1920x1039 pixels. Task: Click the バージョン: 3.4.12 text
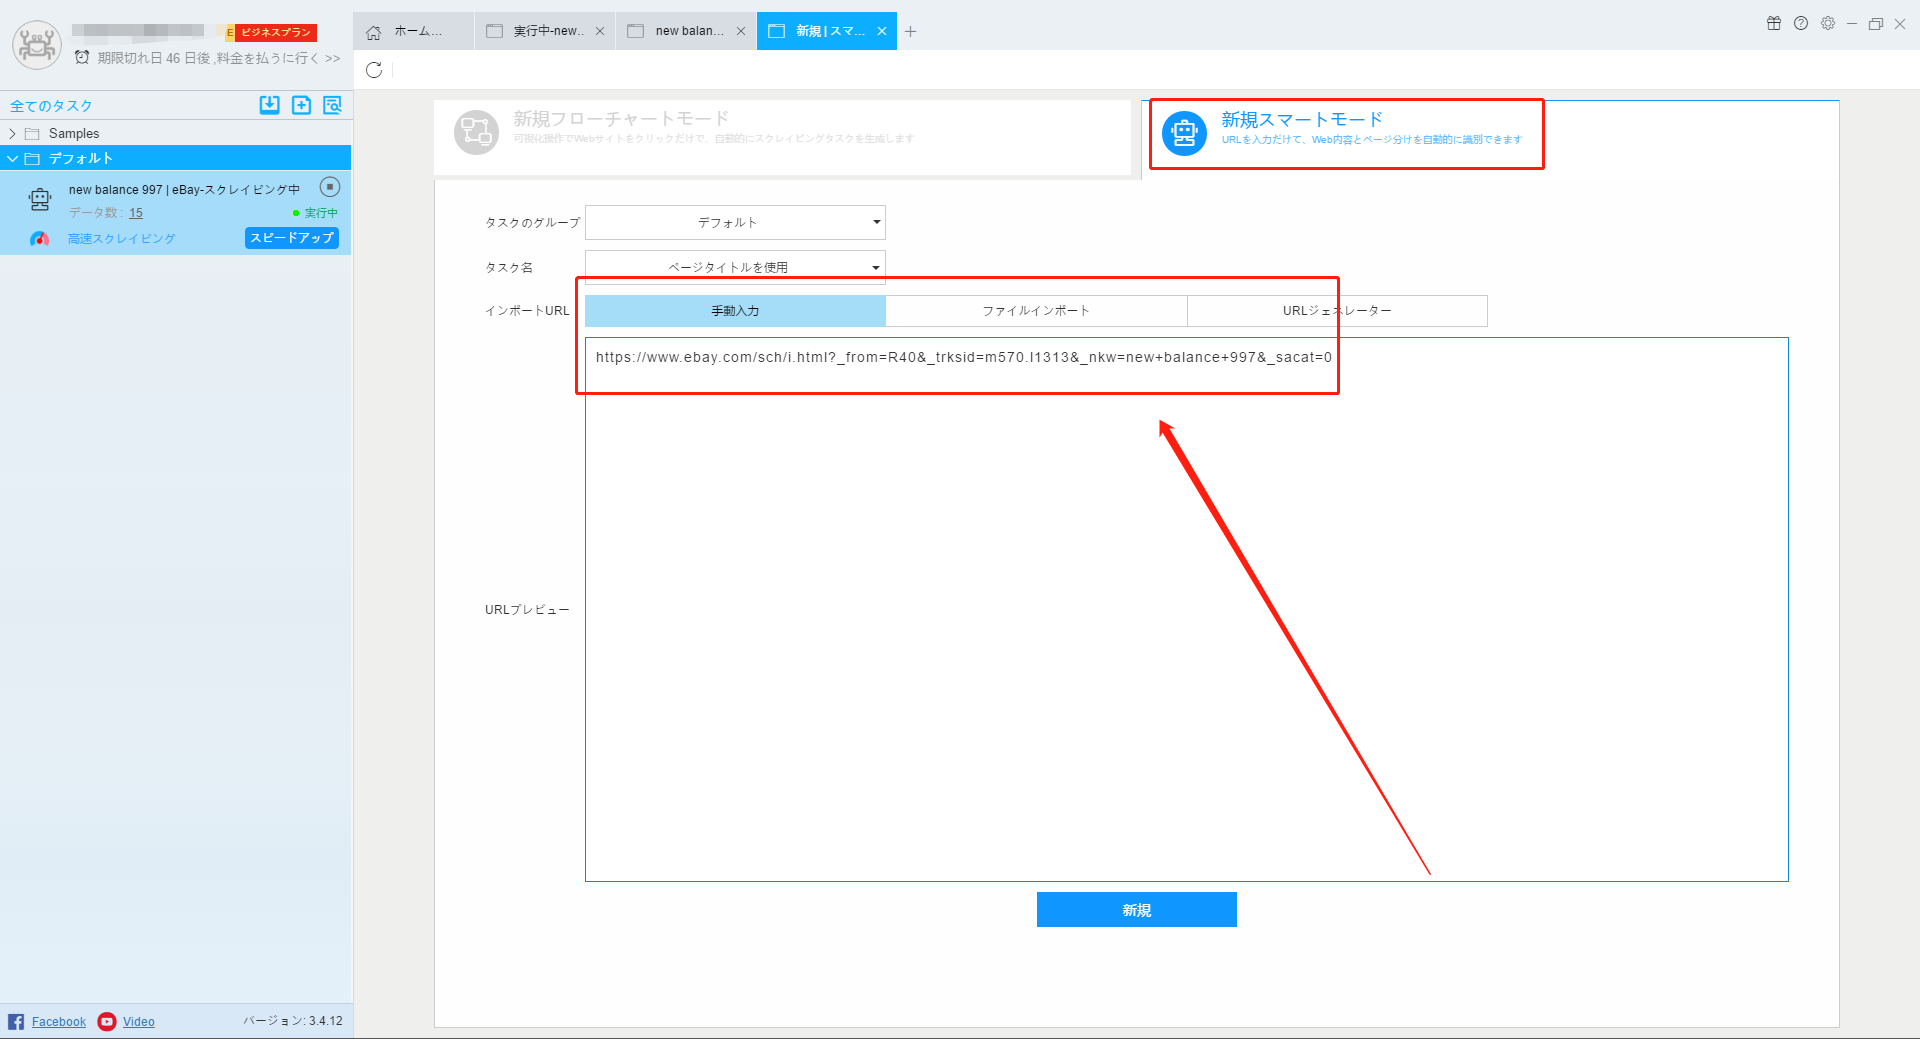pyautogui.click(x=292, y=1021)
